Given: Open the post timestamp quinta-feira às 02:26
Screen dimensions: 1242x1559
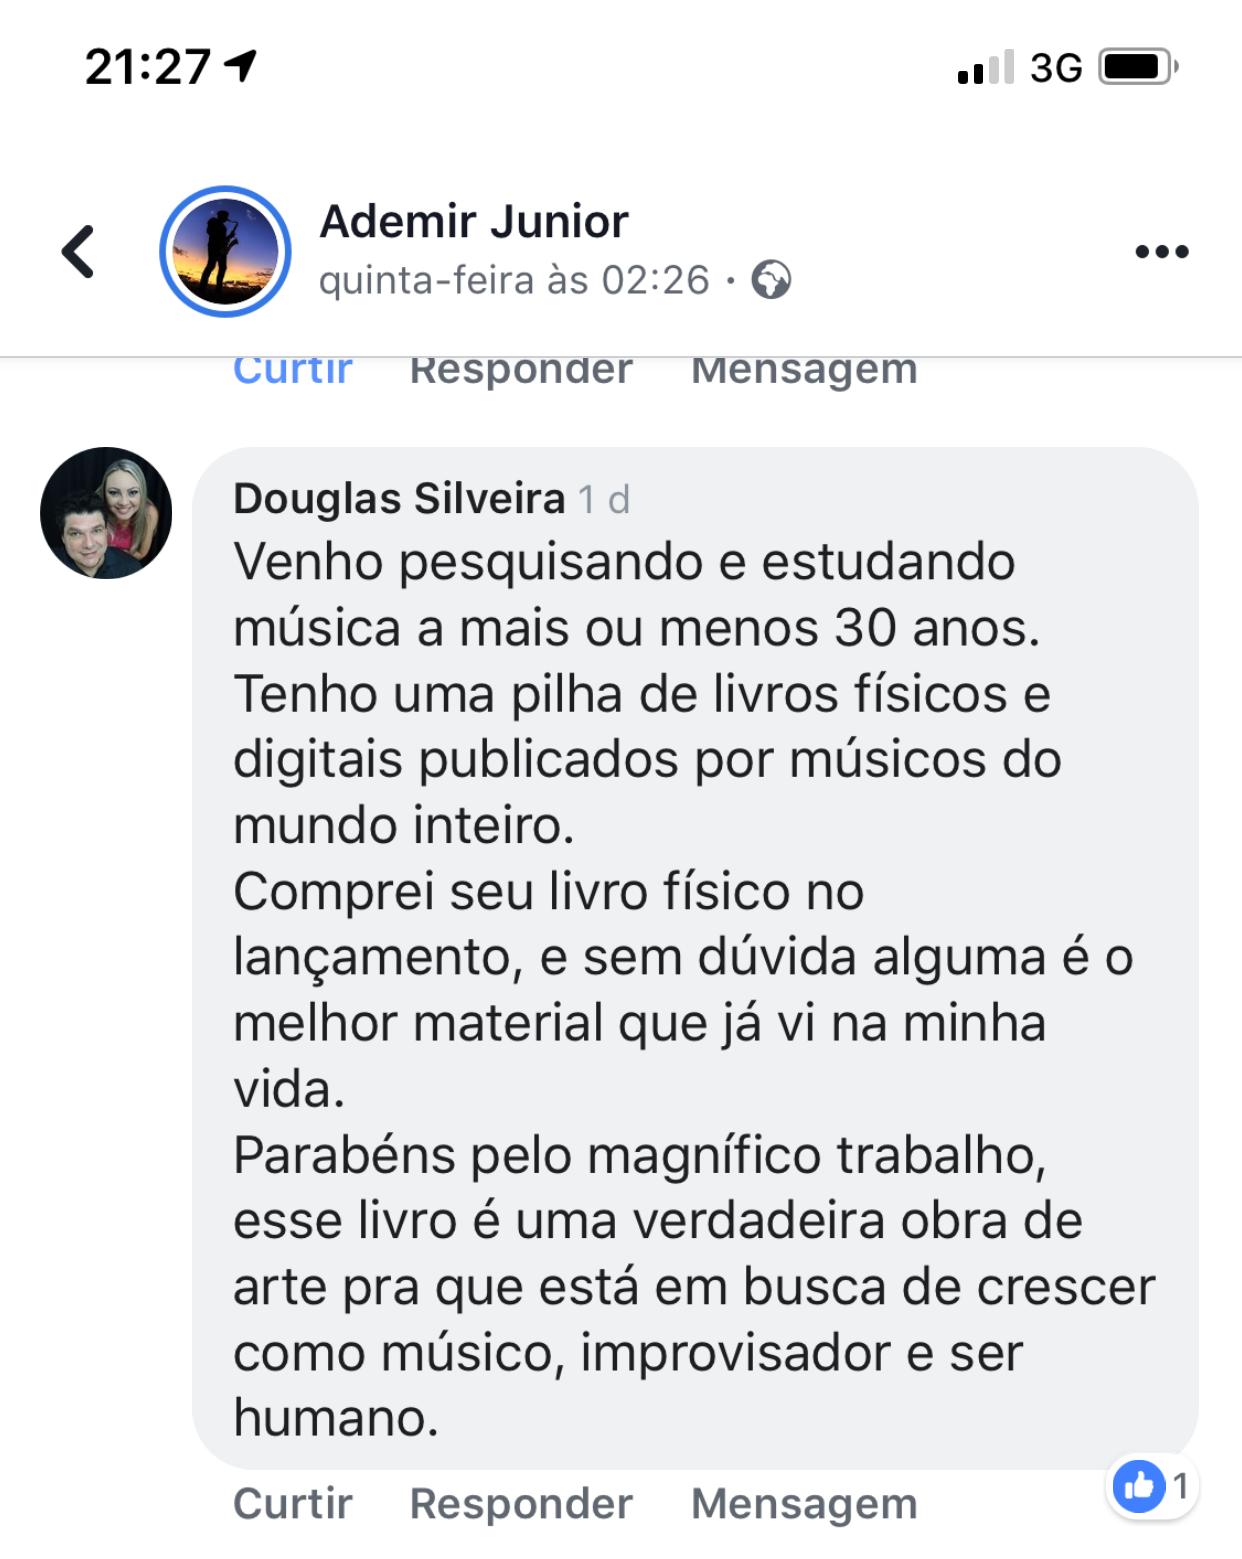Looking at the screenshot, I should pos(514,280).
